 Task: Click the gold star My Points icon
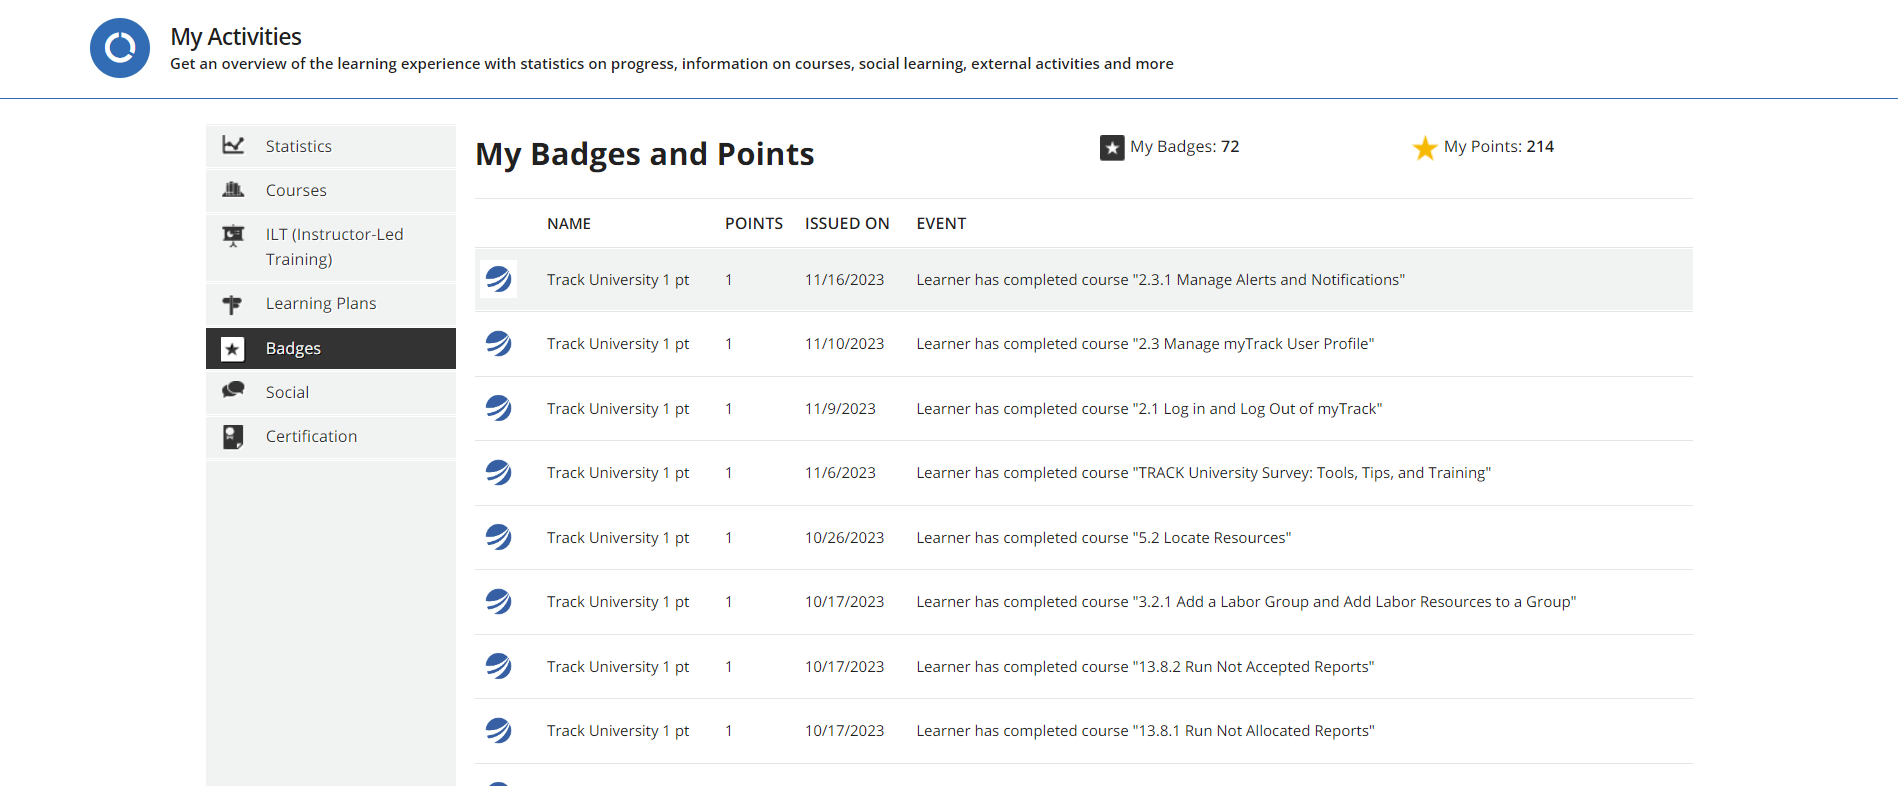pyautogui.click(x=1425, y=148)
